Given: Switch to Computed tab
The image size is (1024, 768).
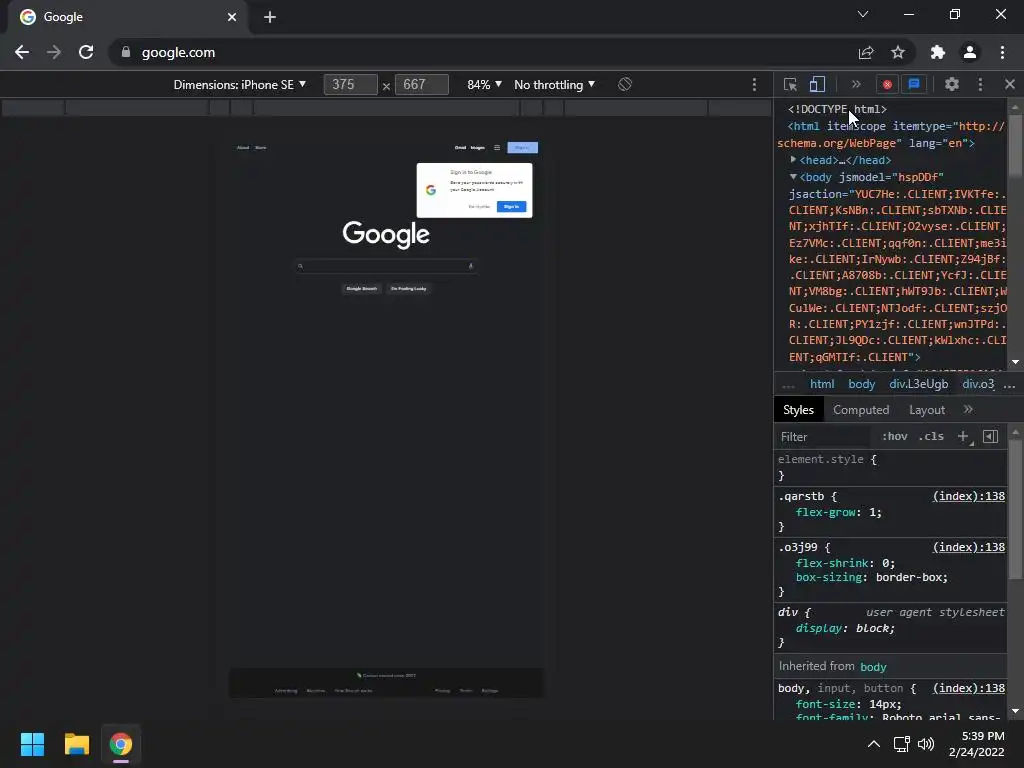Looking at the screenshot, I should [861, 409].
